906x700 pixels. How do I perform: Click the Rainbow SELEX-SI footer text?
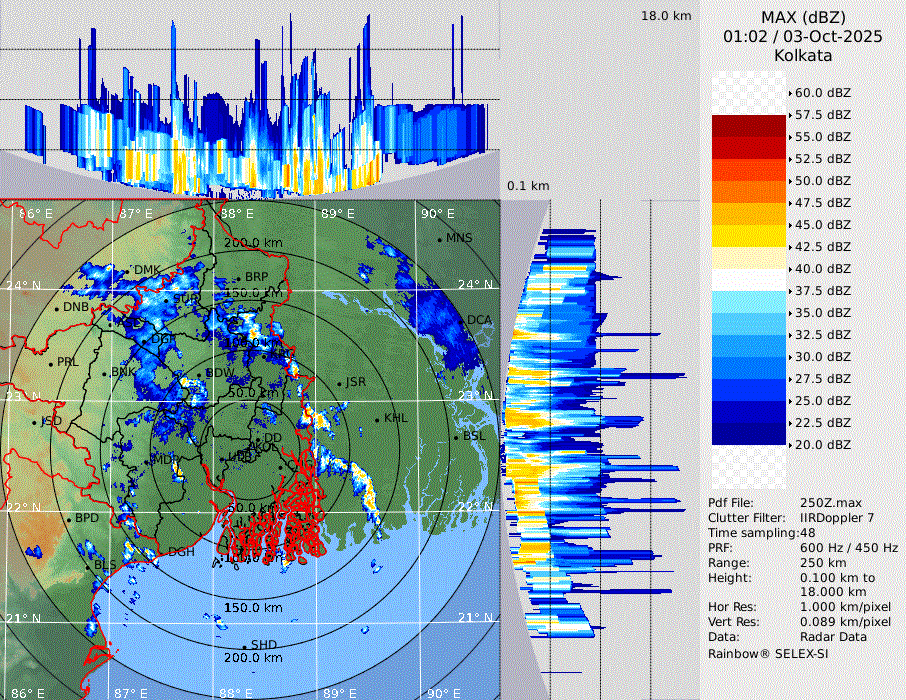[768, 653]
